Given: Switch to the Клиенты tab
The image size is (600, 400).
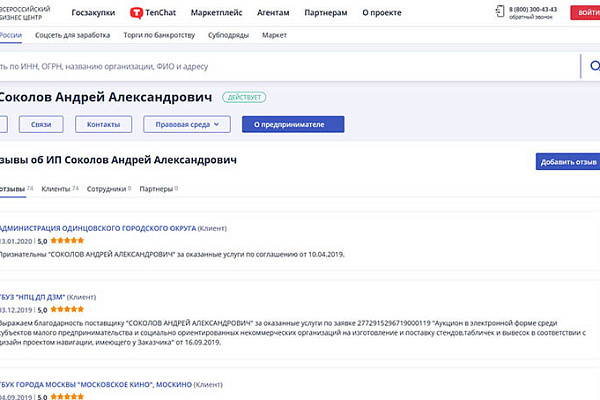Looking at the screenshot, I should pos(60,188).
